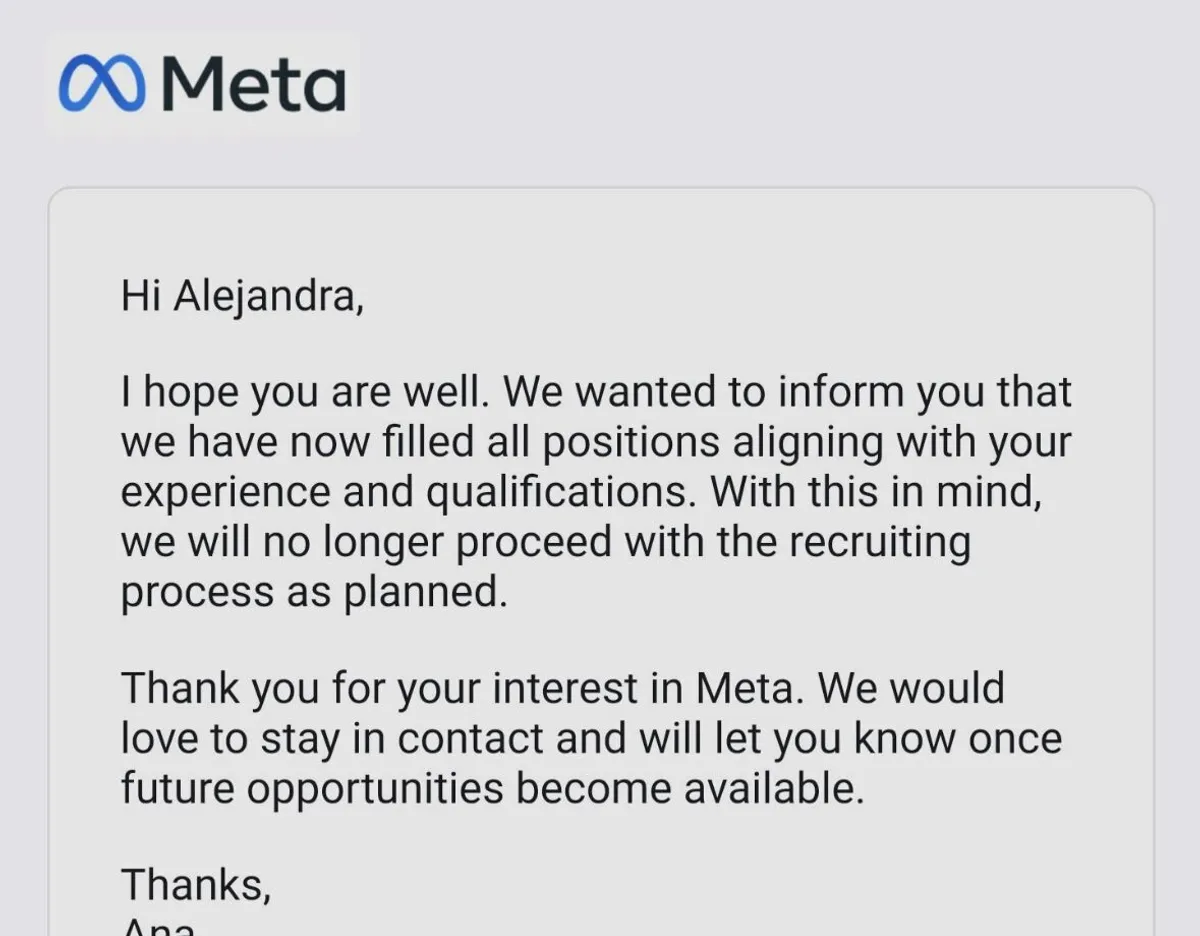
Task: Click the blue Meta infinity logo icon
Action: click(x=101, y=83)
